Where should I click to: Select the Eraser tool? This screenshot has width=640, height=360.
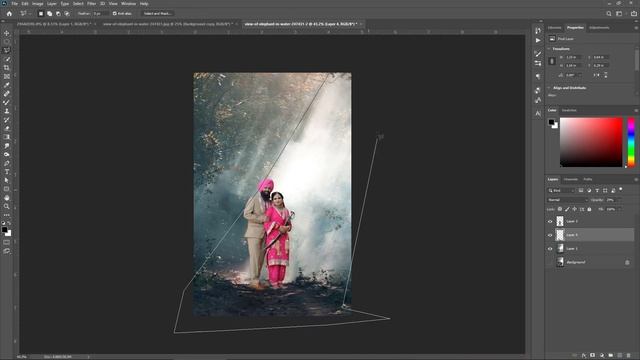click(x=7, y=129)
